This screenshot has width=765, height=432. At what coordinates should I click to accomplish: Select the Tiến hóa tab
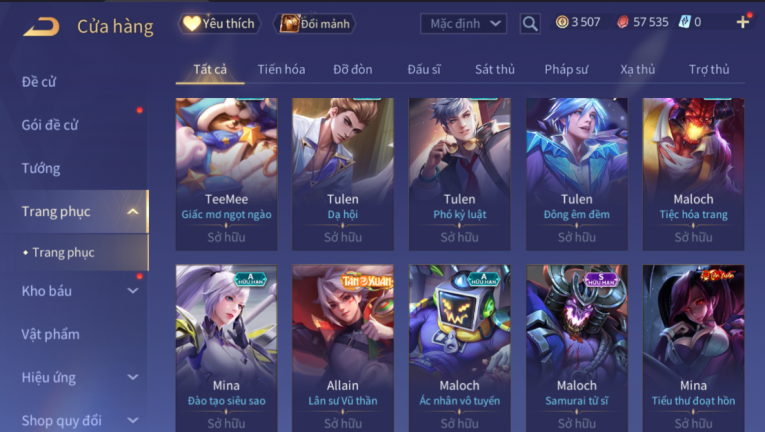coord(282,69)
